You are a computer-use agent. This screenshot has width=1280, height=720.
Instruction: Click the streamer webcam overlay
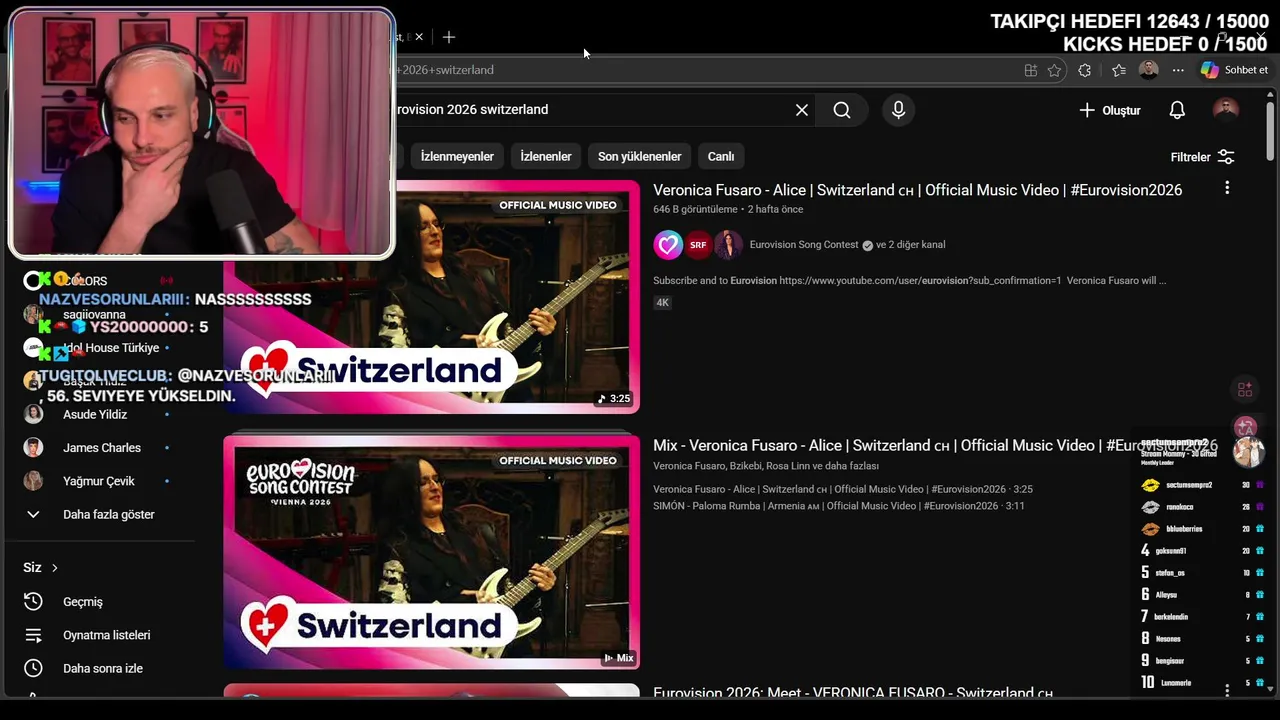tap(202, 134)
